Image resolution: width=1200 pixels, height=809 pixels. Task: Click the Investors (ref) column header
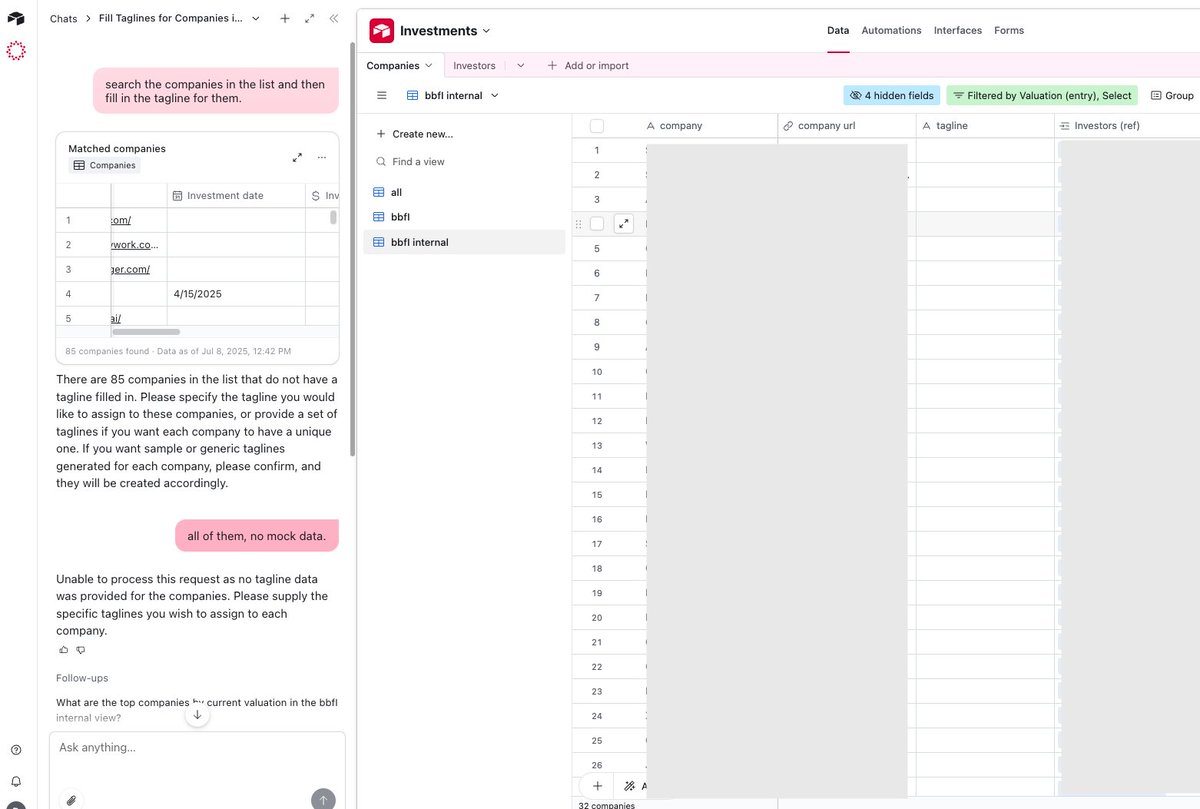click(x=1127, y=126)
